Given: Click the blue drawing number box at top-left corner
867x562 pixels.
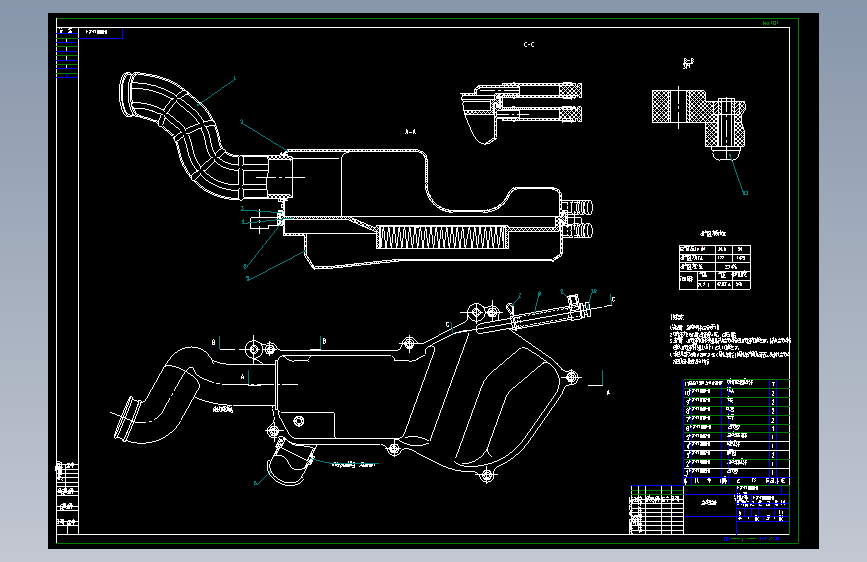Looking at the screenshot, I should (x=101, y=33).
